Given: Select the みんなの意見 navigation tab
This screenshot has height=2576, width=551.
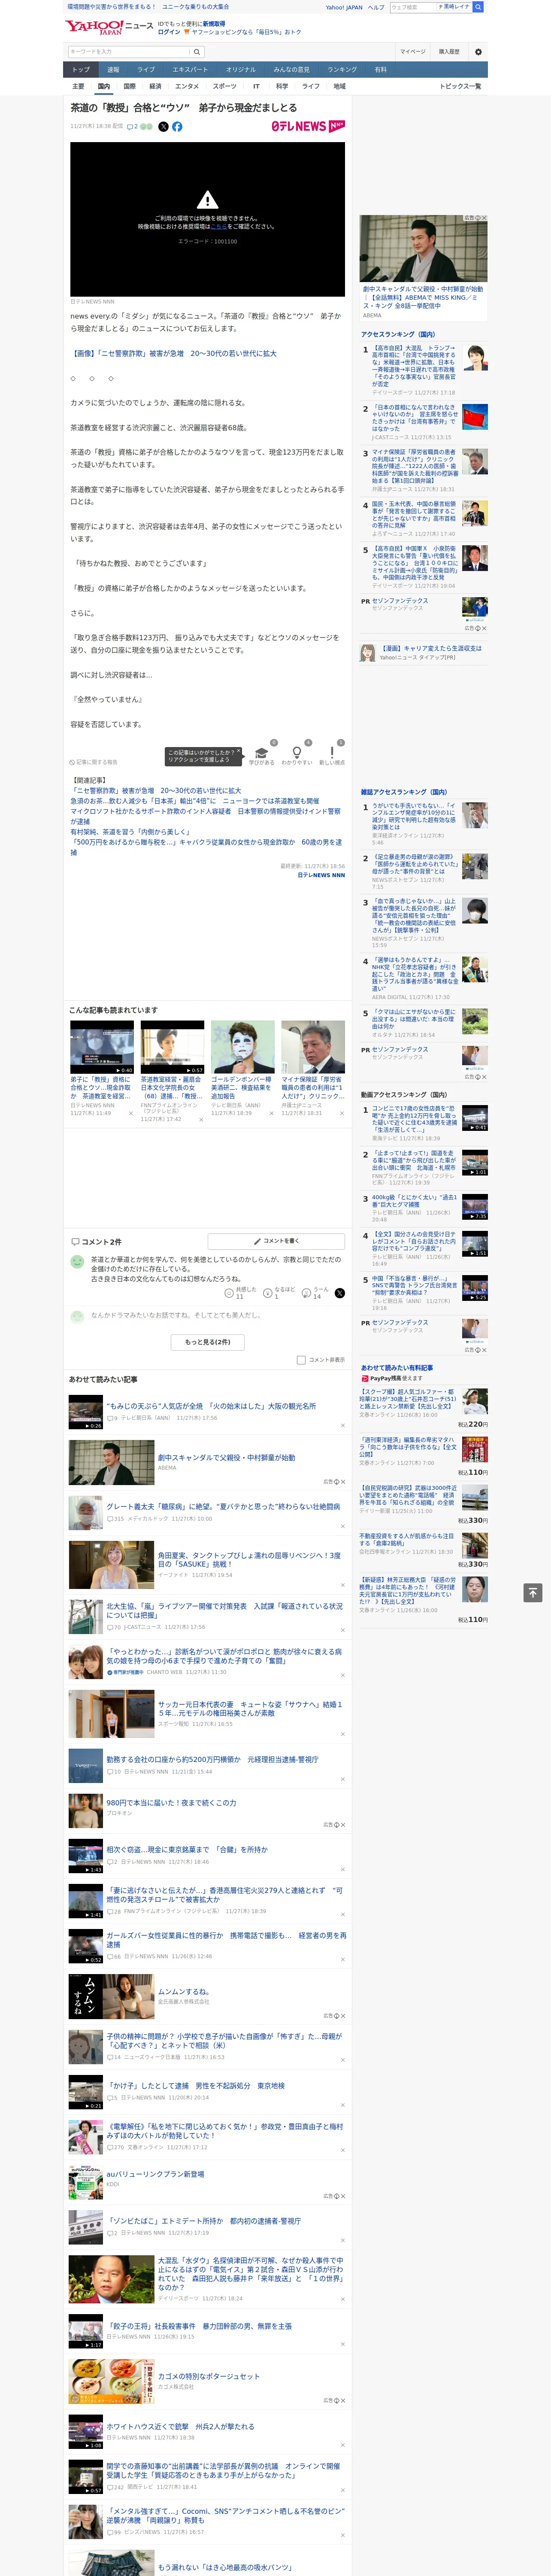Looking at the screenshot, I should [x=291, y=70].
